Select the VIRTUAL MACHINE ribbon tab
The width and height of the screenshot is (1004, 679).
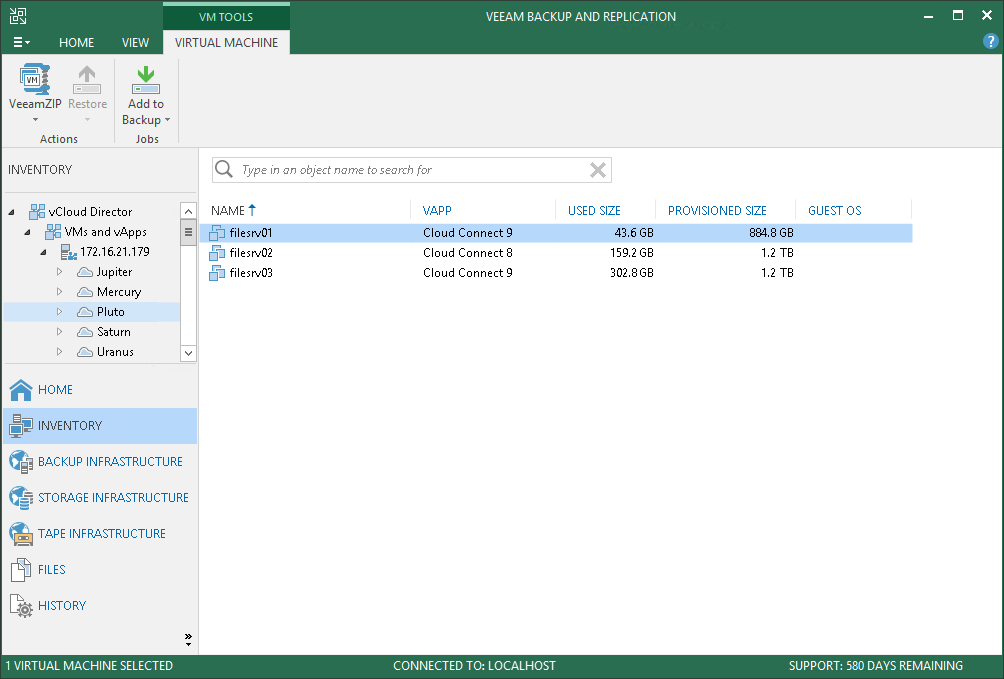click(226, 42)
